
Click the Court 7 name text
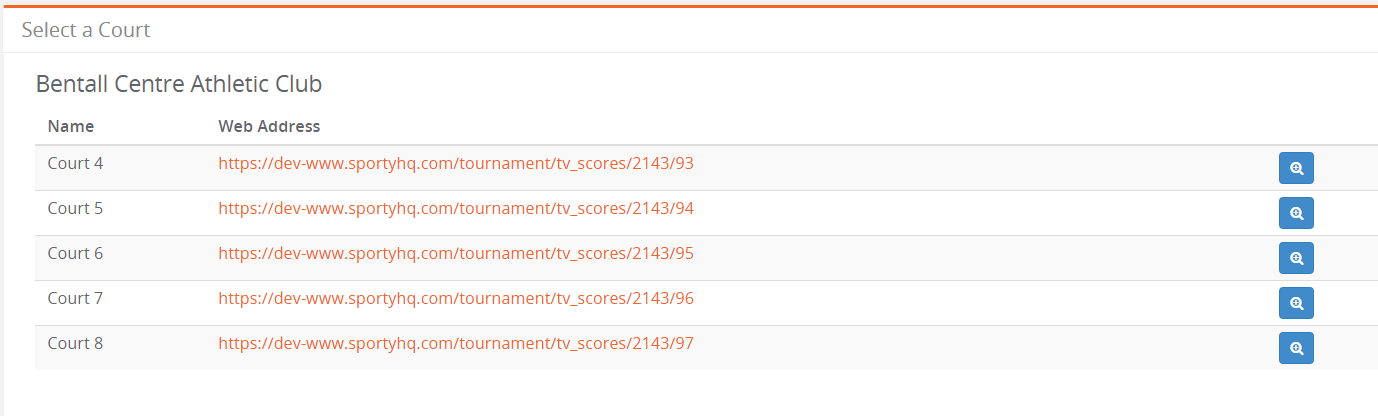point(75,298)
